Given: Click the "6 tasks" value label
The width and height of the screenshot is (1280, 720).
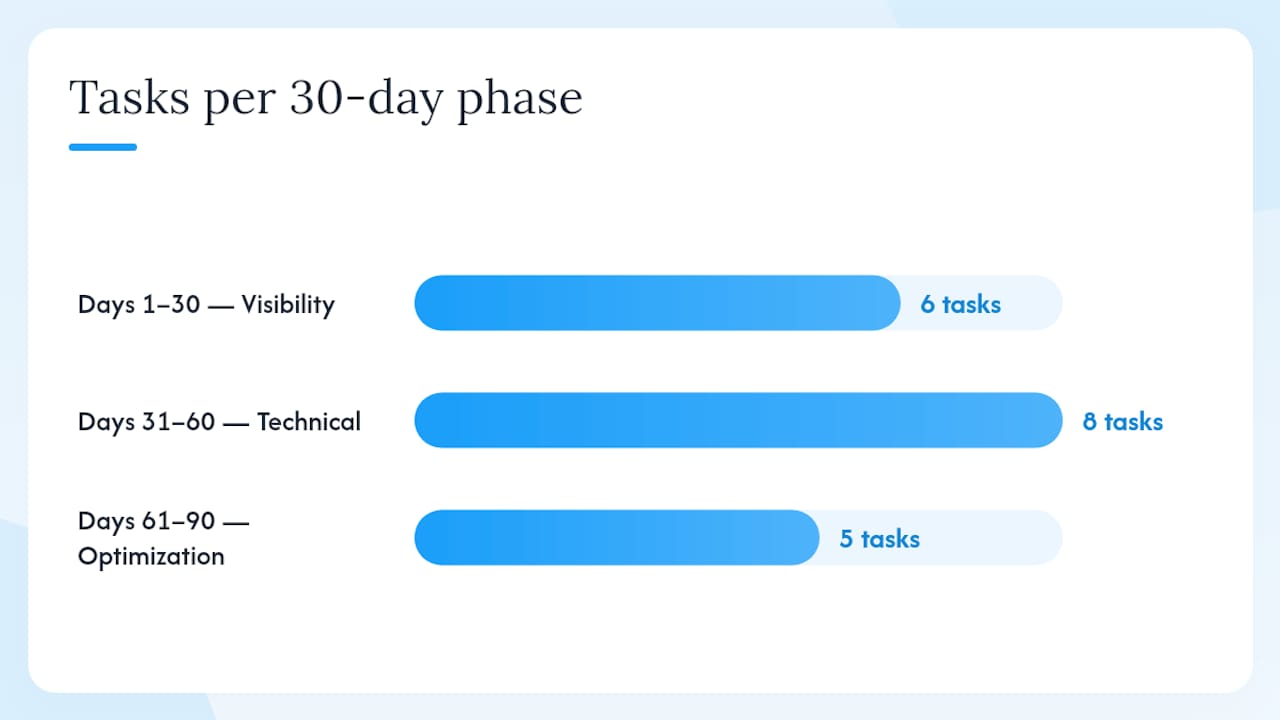Looking at the screenshot, I should click(960, 304).
